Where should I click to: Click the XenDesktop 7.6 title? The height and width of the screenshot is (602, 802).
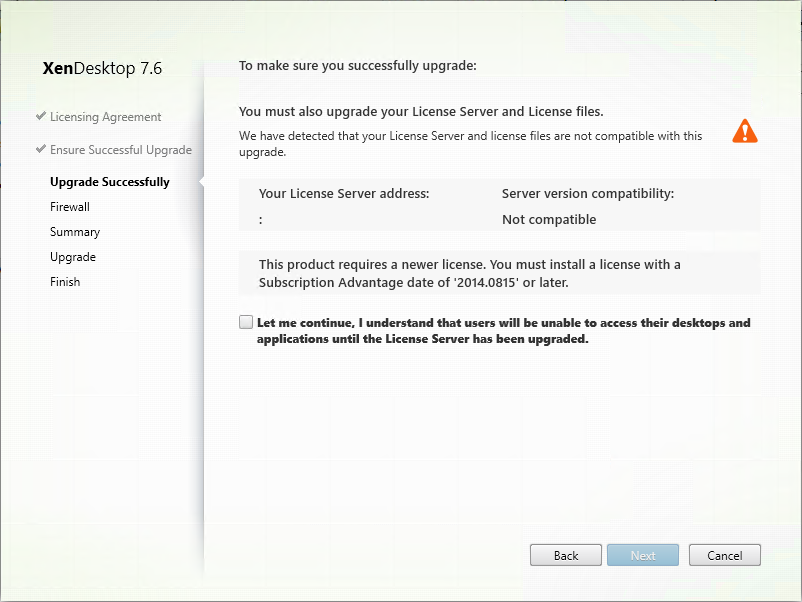tap(102, 69)
